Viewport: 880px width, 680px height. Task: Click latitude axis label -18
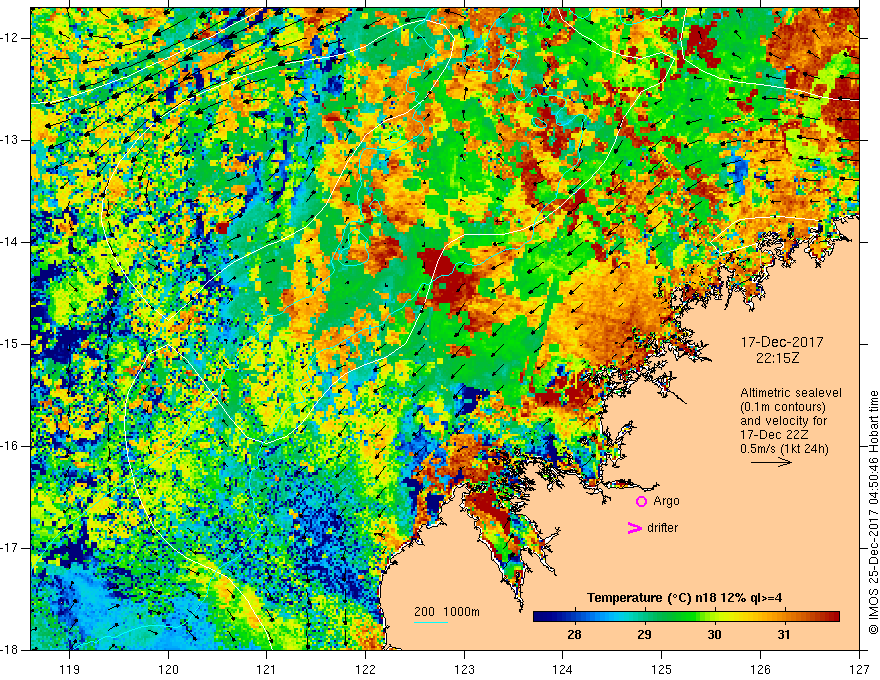point(11,650)
